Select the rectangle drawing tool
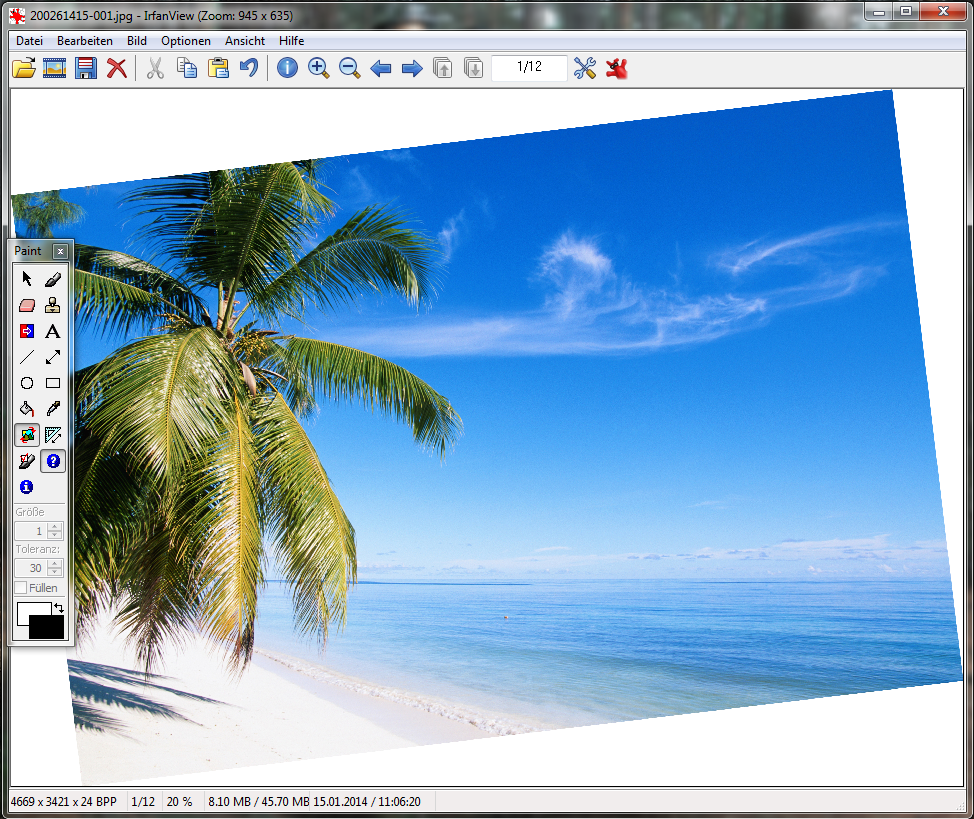Screen dimensions: 974x819 tap(53, 383)
